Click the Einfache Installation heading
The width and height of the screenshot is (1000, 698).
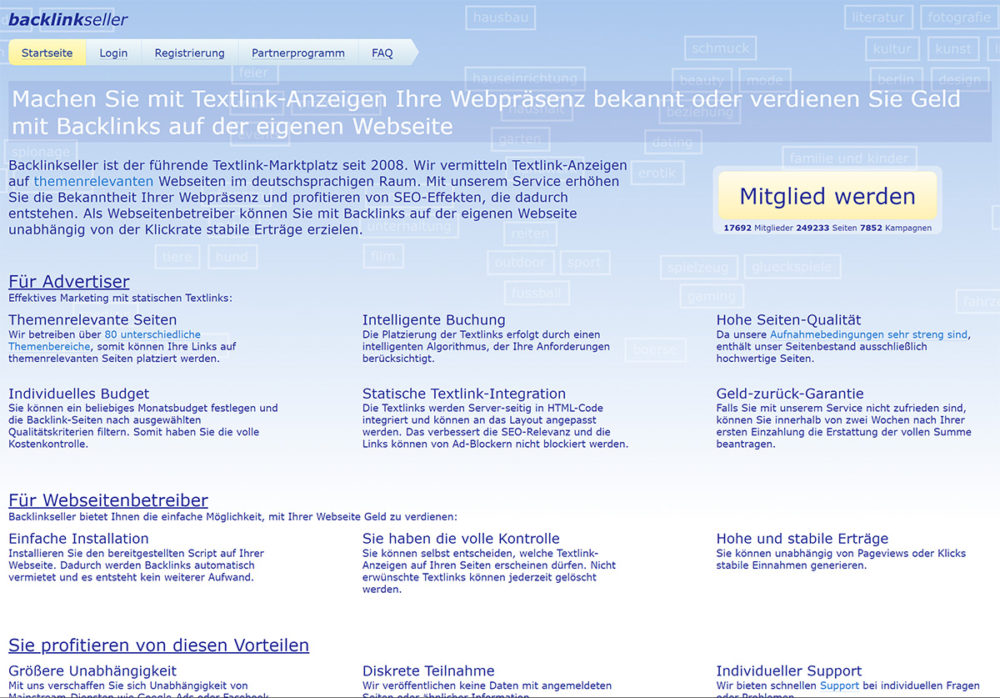coord(78,538)
